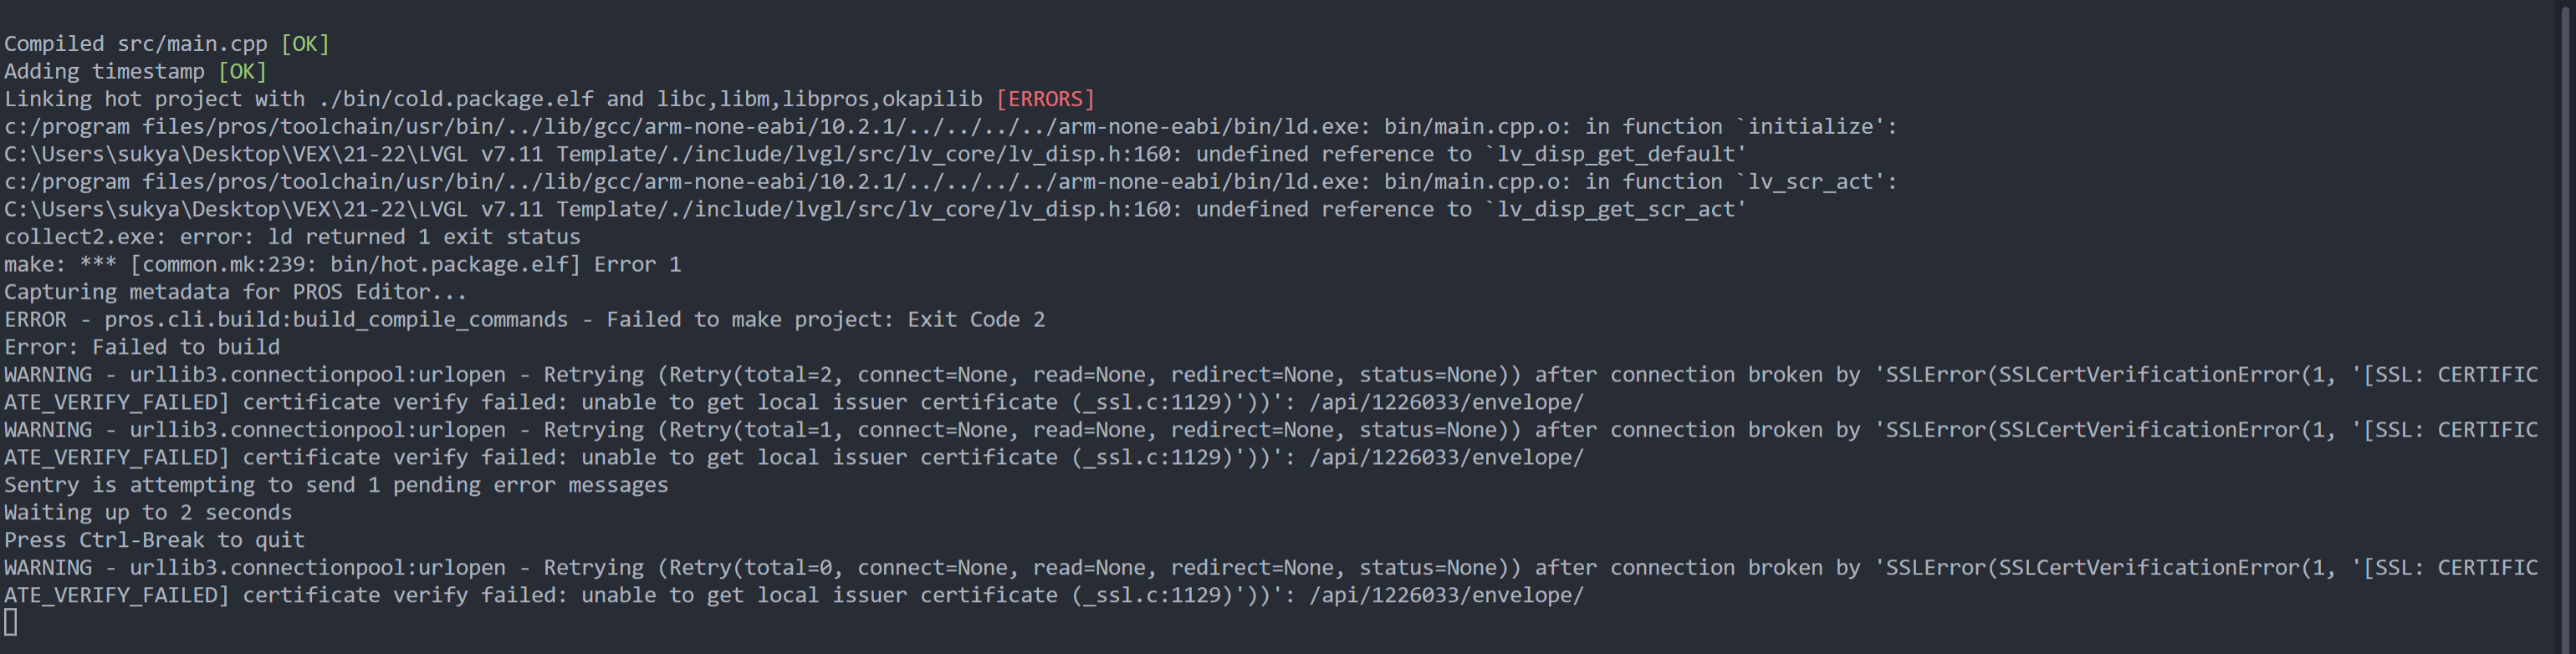The height and width of the screenshot is (654, 2576).
Task: Click the terminal cursor block at the bottom
Action: coord(11,623)
